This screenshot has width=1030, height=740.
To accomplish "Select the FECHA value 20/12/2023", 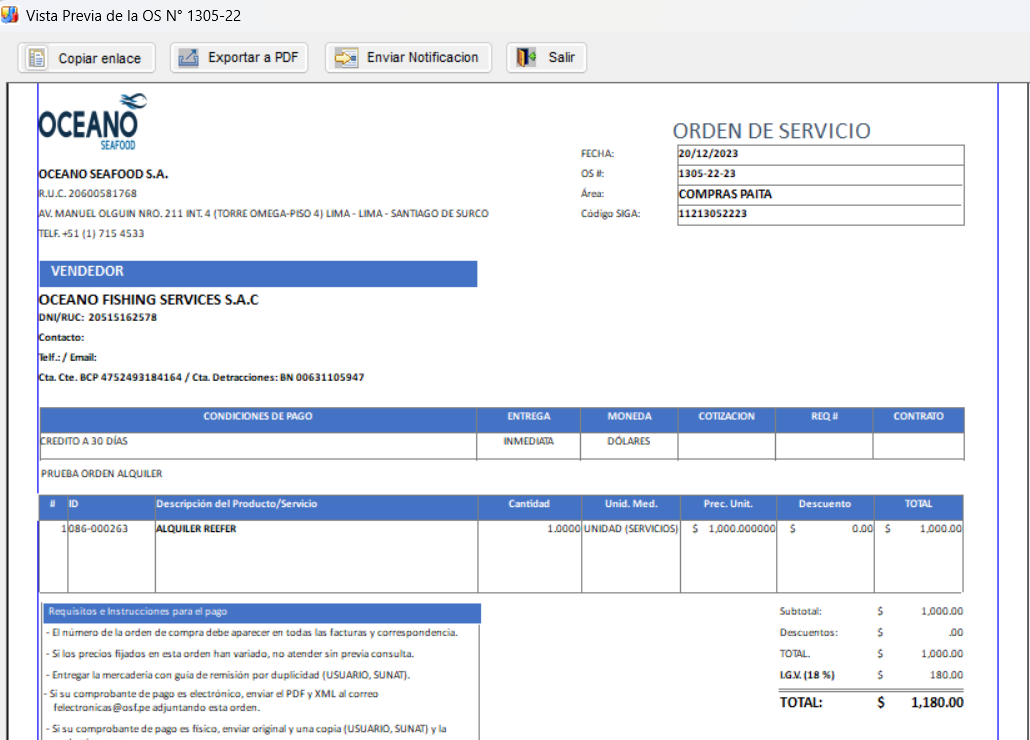I will click(708, 154).
